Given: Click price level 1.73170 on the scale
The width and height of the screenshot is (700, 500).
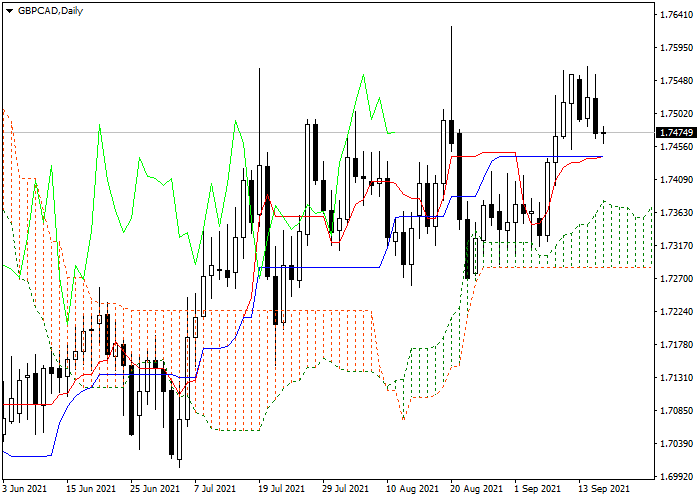Looking at the screenshot, I should 677,246.
